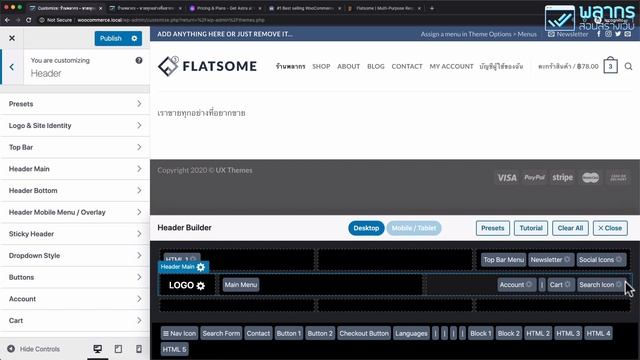Open the BLOG menu item
This screenshot has height=360, width=640.
[376, 66]
